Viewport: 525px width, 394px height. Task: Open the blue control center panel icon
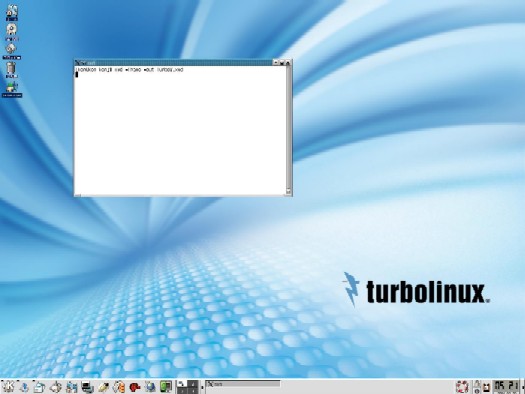coord(72,387)
